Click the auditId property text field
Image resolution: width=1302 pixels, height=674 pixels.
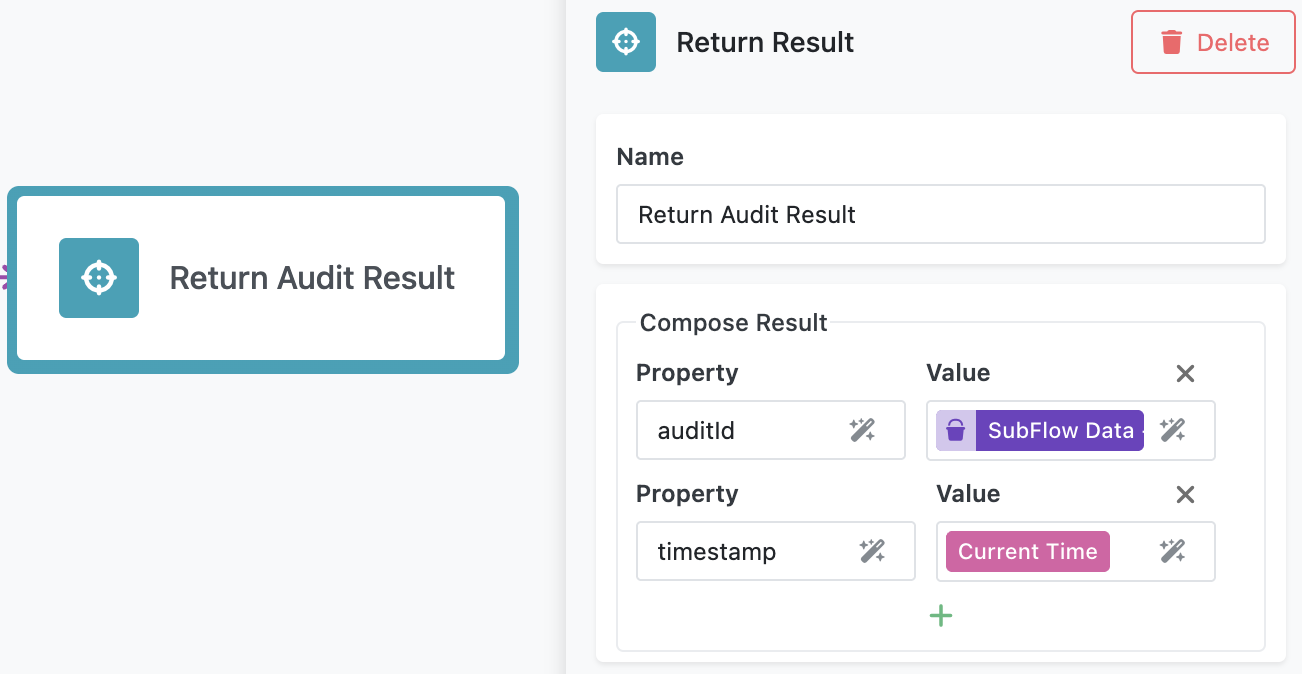click(x=730, y=430)
